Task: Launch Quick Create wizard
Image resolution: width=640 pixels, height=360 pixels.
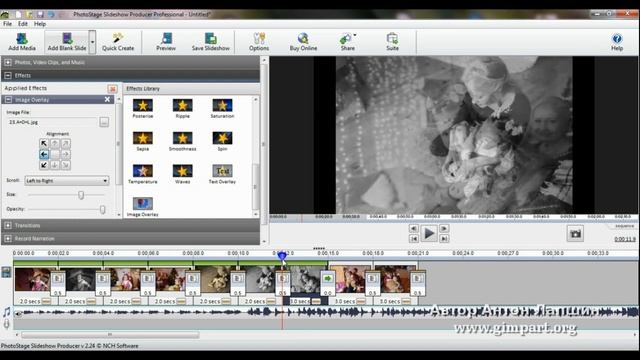Action: click(118, 42)
